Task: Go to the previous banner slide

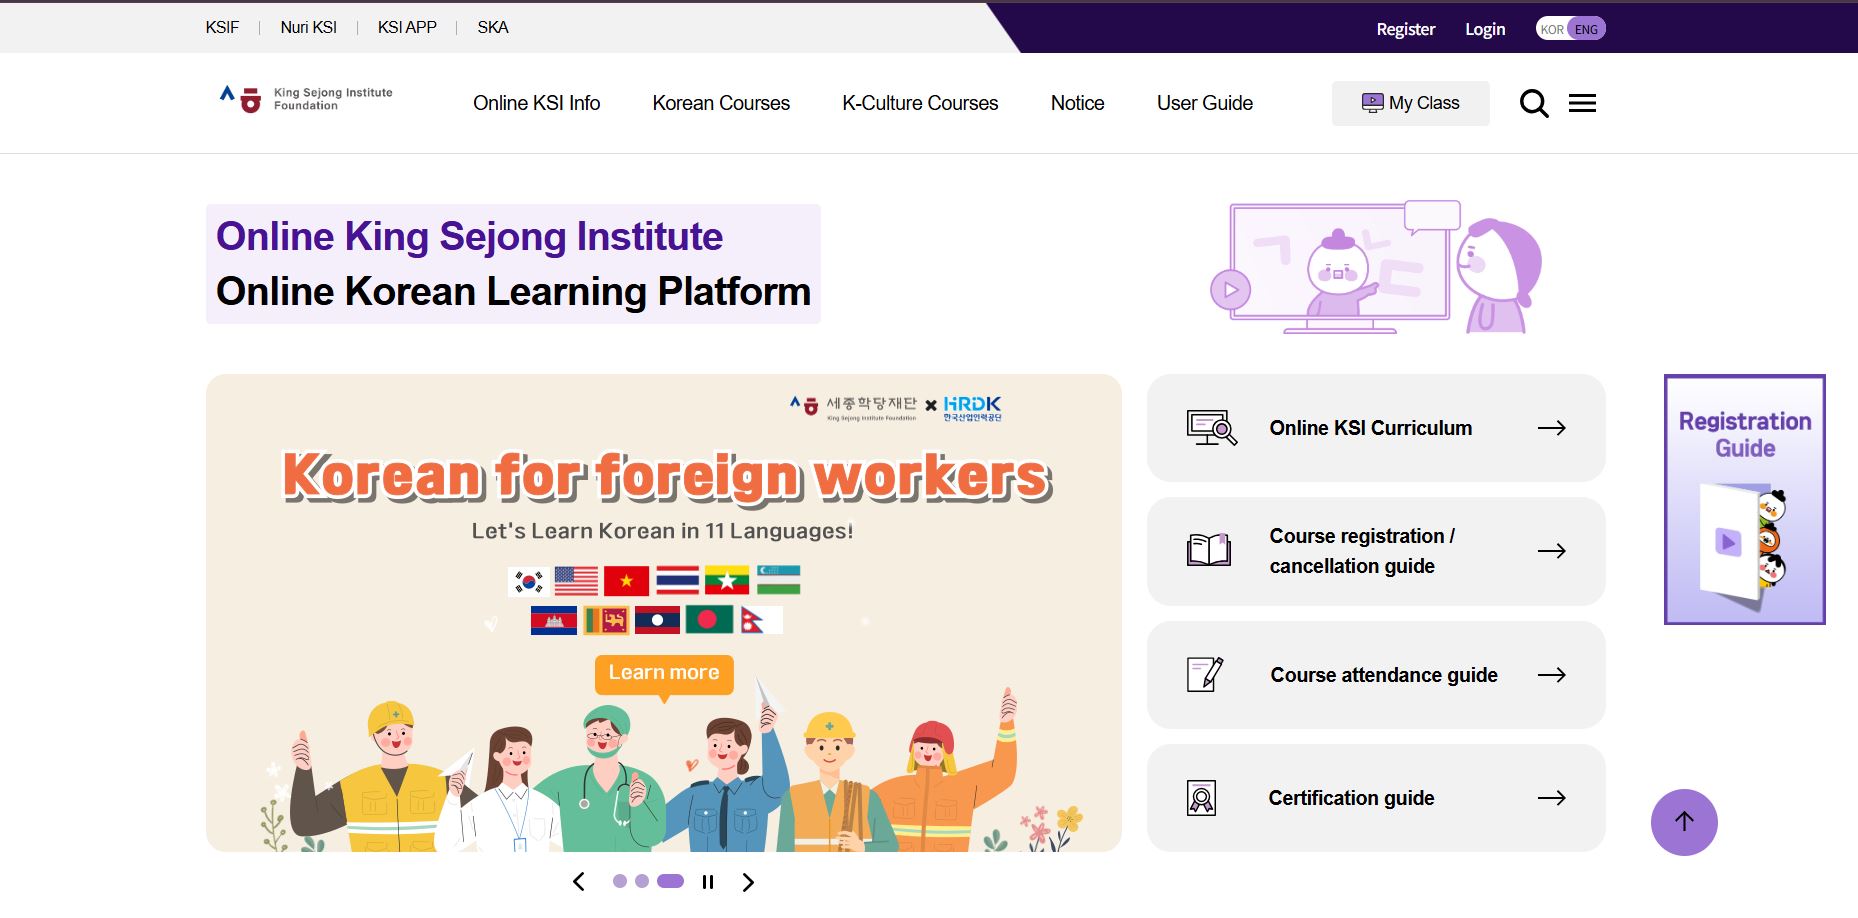Action: [x=579, y=882]
